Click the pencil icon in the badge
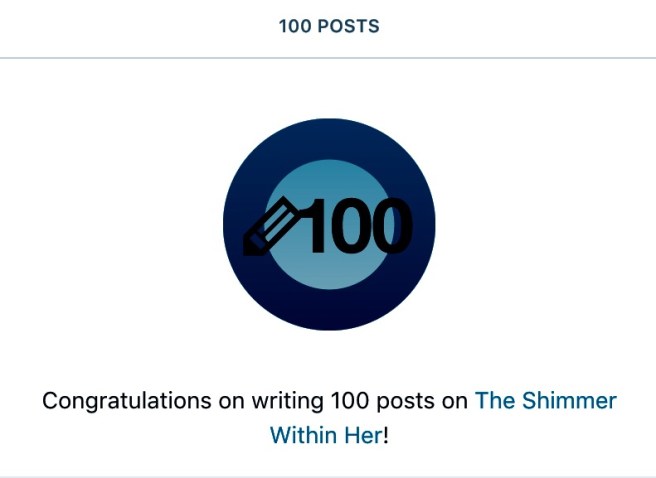This screenshot has width=656, height=478. 270,228
